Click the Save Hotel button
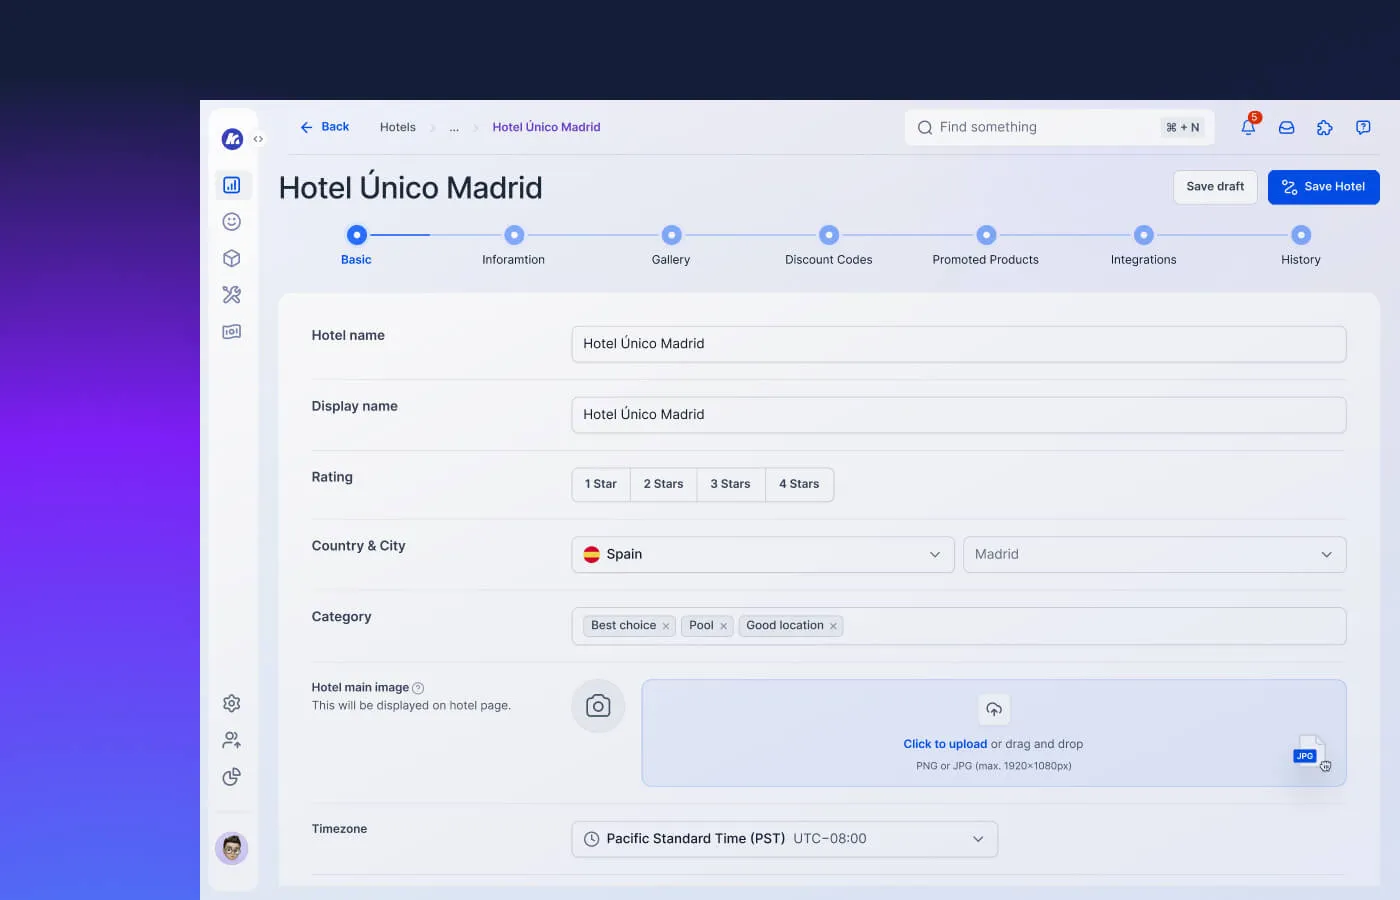The height and width of the screenshot is (900, 1400). pyautogui.click(x=1324, y=187)
